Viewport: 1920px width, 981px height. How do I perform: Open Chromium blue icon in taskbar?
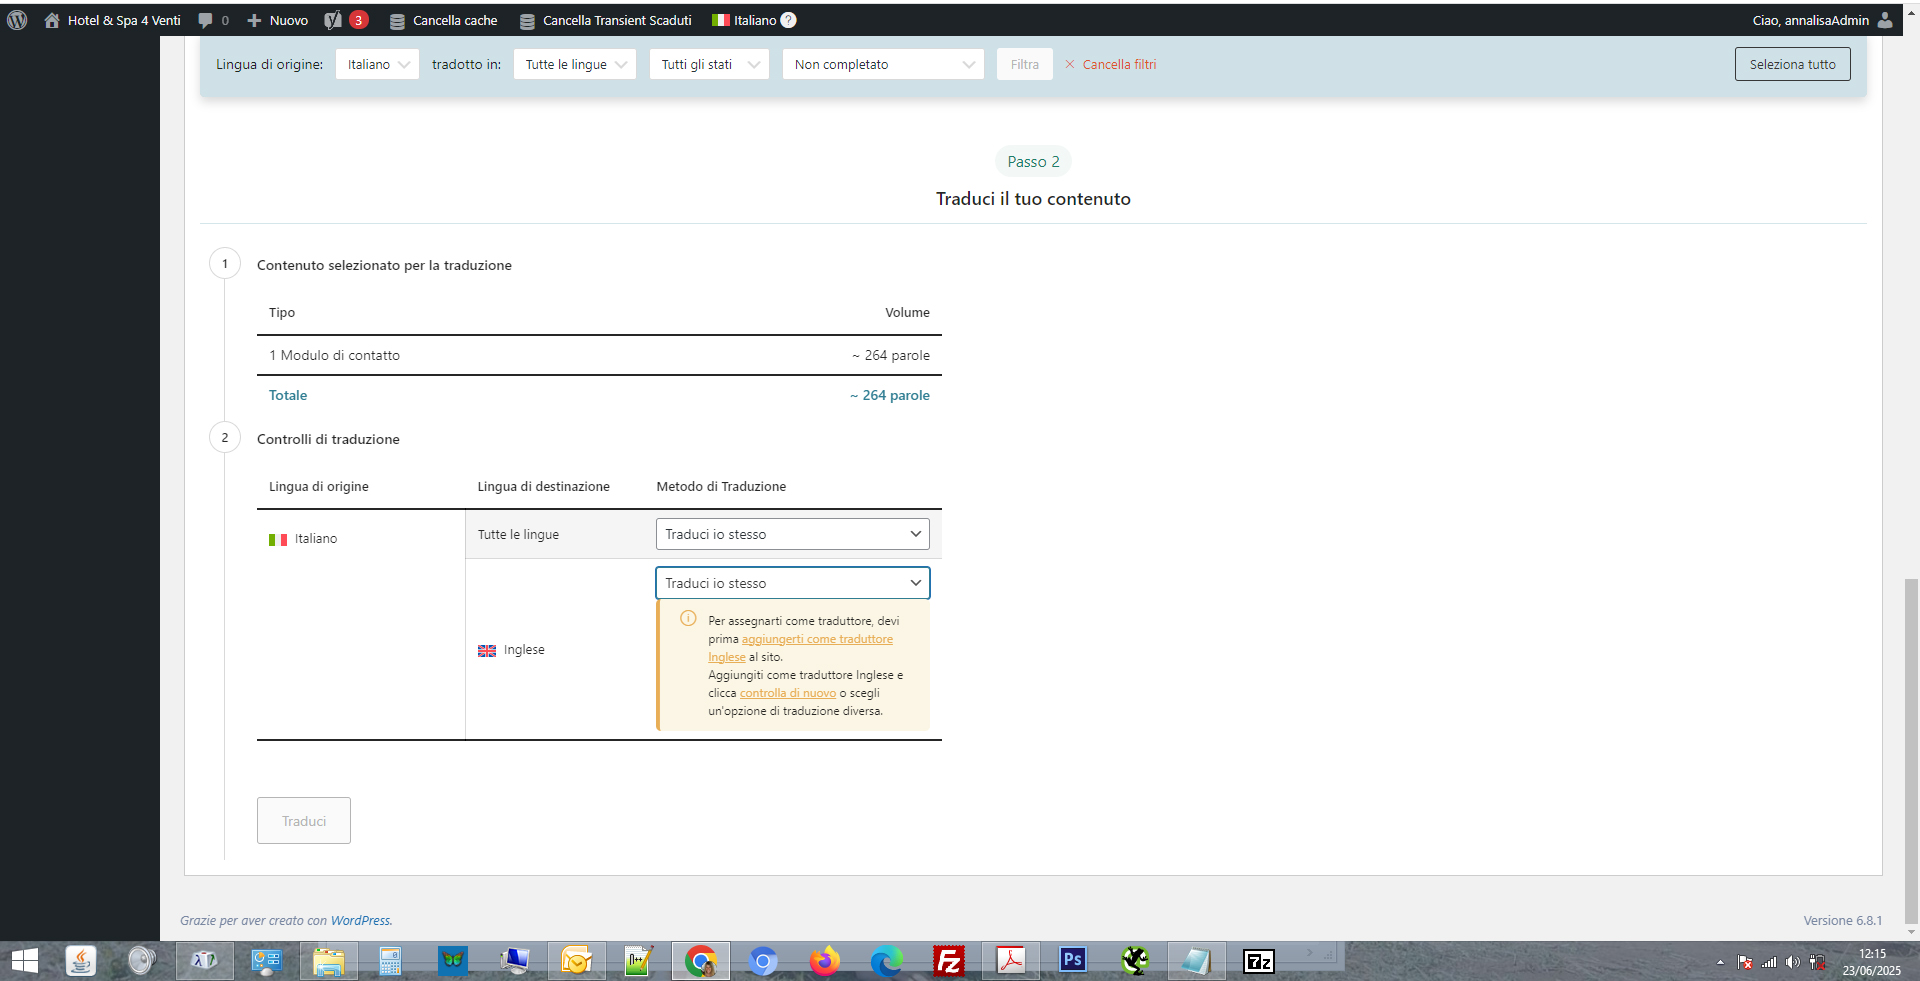pos(763,961)
